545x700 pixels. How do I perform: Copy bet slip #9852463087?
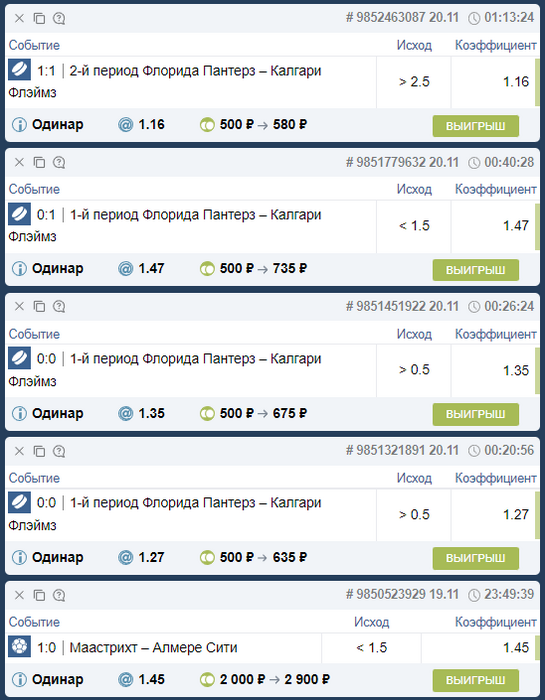click(39, 18)
